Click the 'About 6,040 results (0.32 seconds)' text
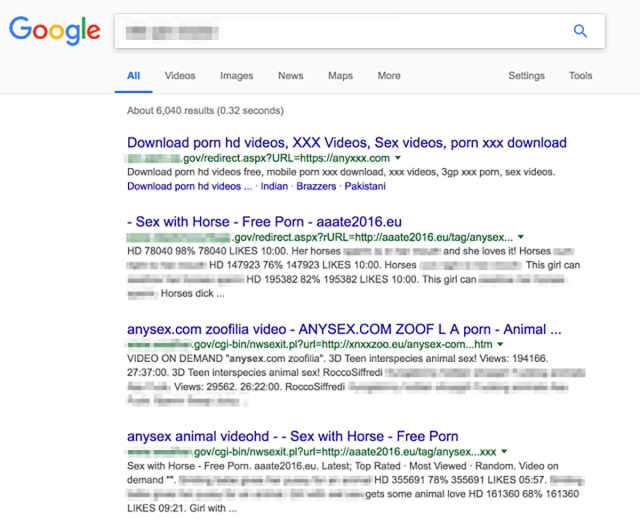Screen dimensions: 640x530 click(x=205, y=111)
